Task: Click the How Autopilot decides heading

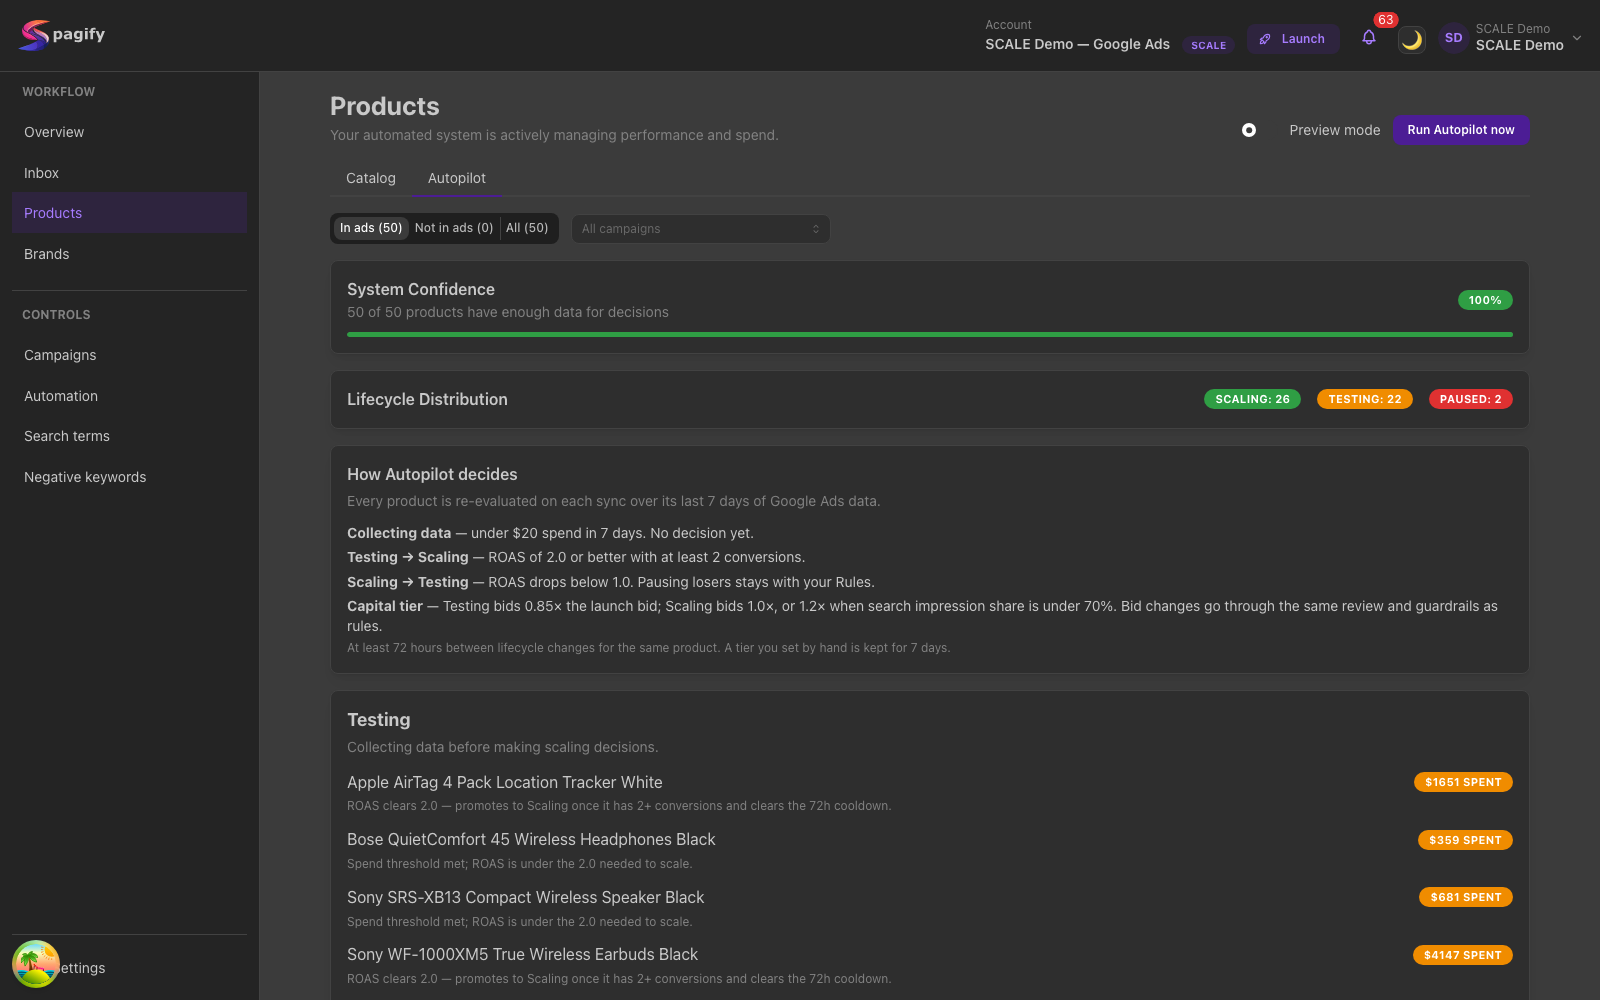Action: pos(432,474)
